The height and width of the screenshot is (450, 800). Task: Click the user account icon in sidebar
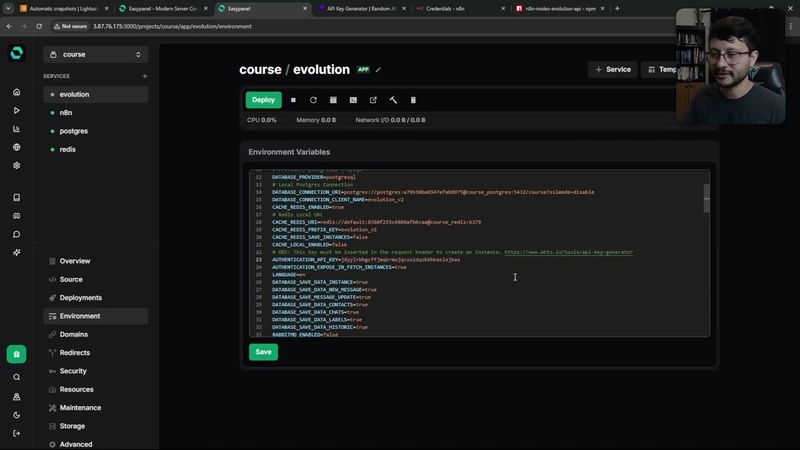tap(16, 396)
